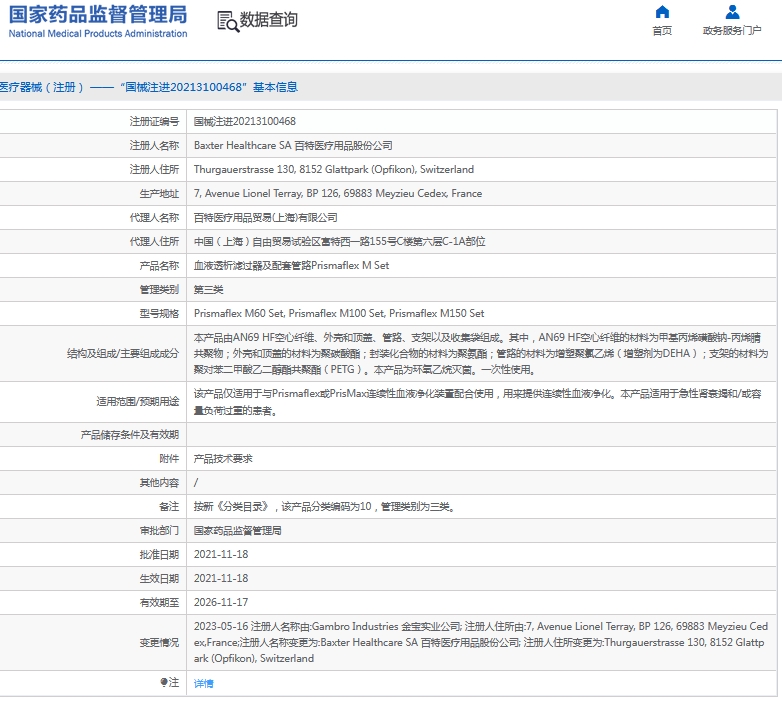
Task: Click the home icon above 首页
Action: [x=662, y=11]
